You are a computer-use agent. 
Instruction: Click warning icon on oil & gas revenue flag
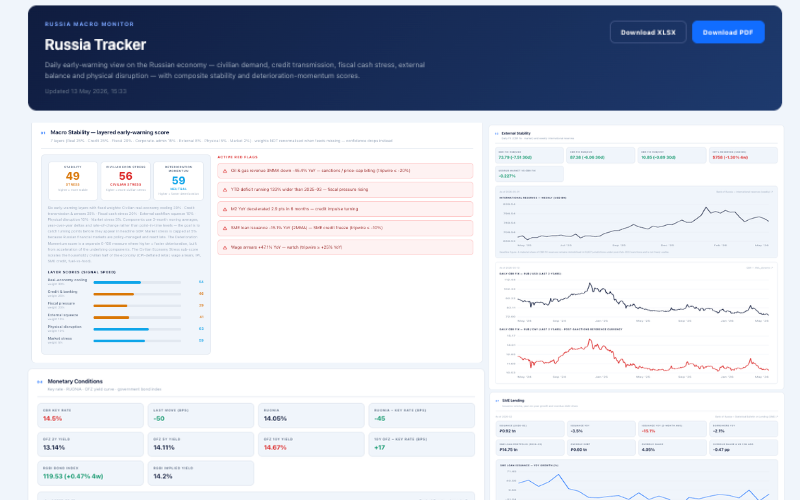(225, 171)
